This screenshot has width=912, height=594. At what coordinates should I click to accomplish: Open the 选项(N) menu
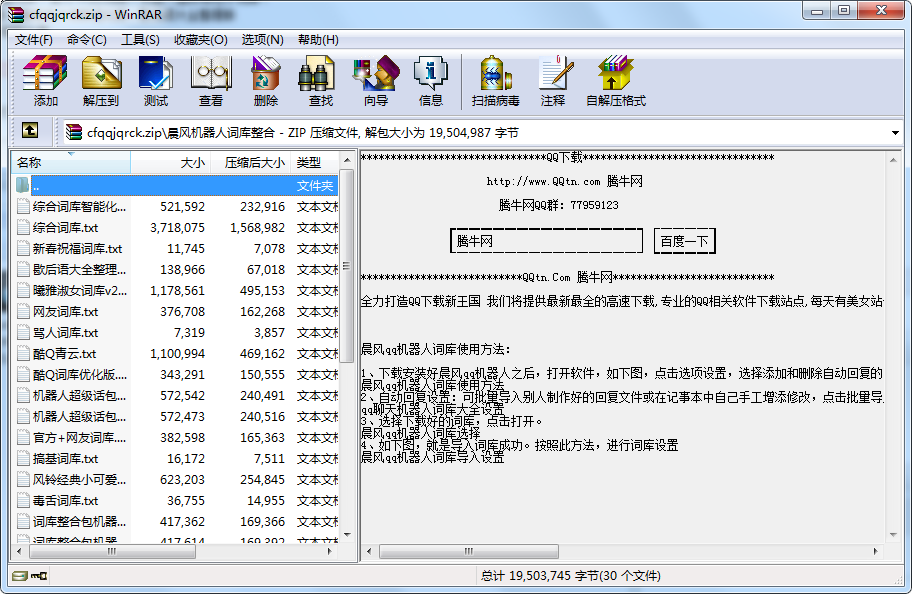[262, 40]
